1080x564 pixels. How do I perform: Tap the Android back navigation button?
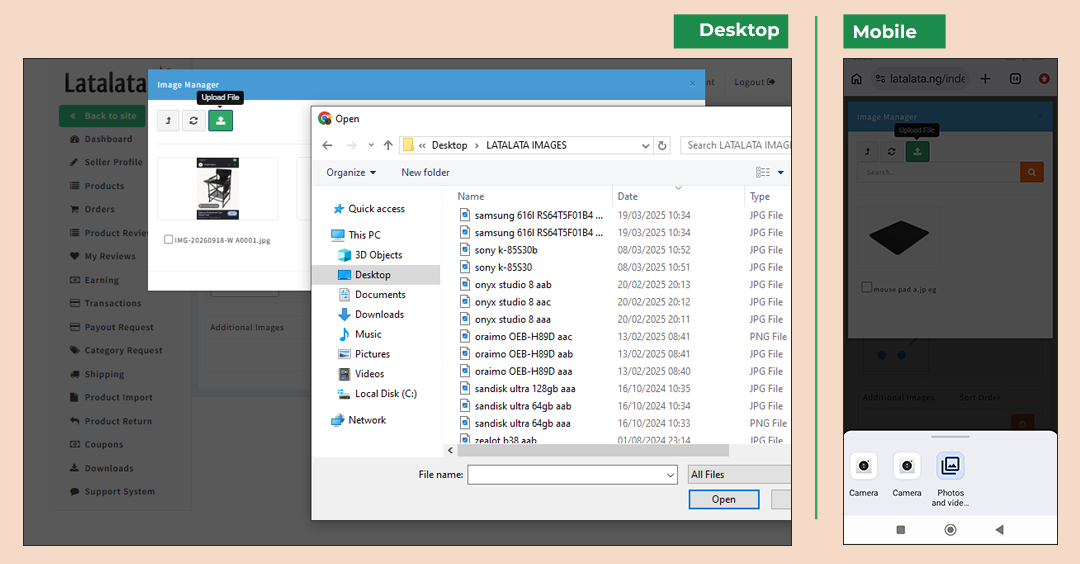point(999,530)
